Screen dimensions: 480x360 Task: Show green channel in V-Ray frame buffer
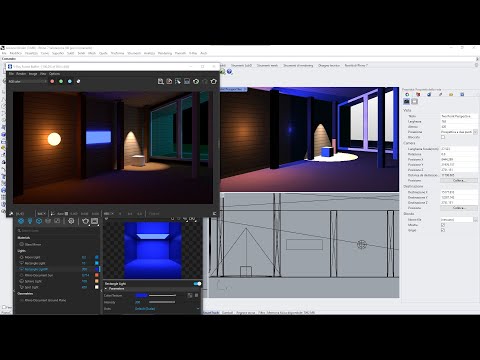(x=61, y=81)
